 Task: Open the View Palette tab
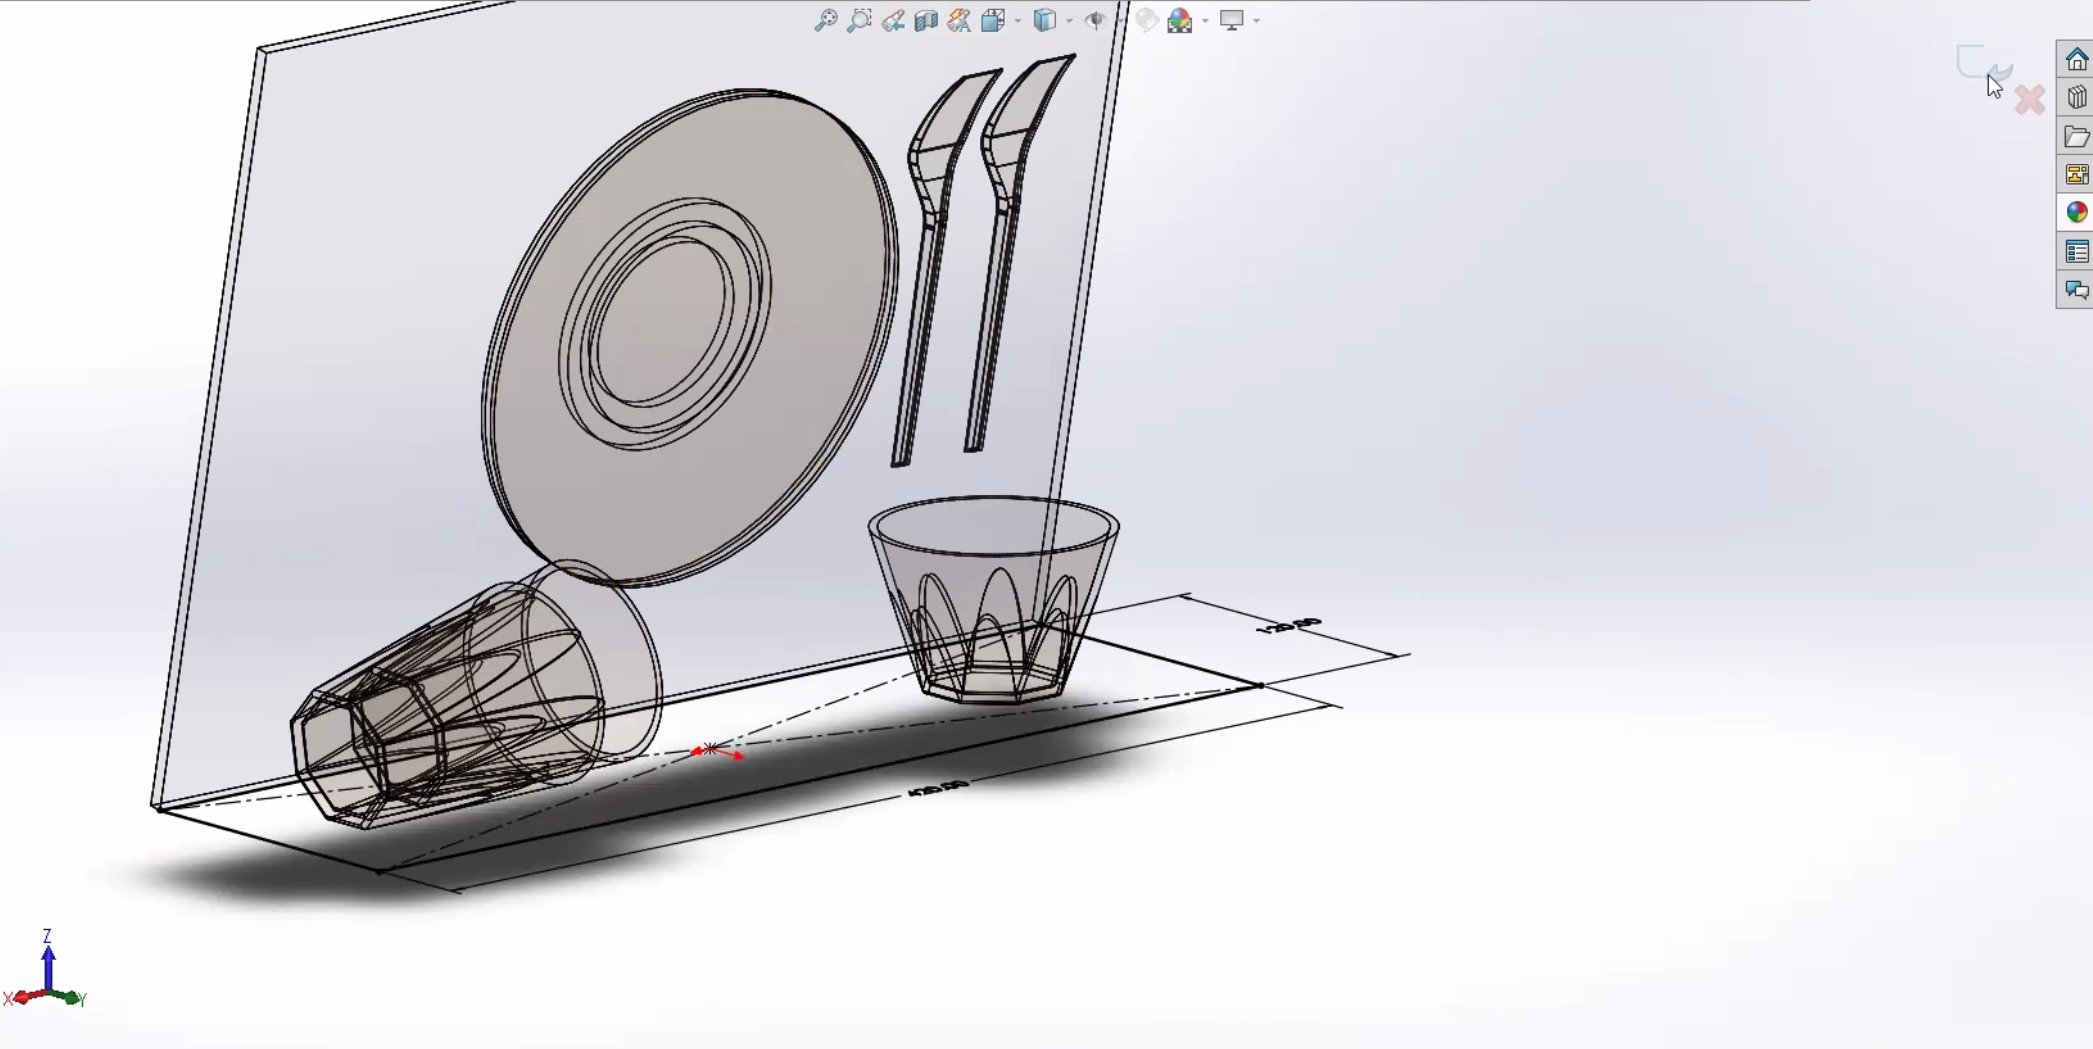click(x=2076, y=175)
